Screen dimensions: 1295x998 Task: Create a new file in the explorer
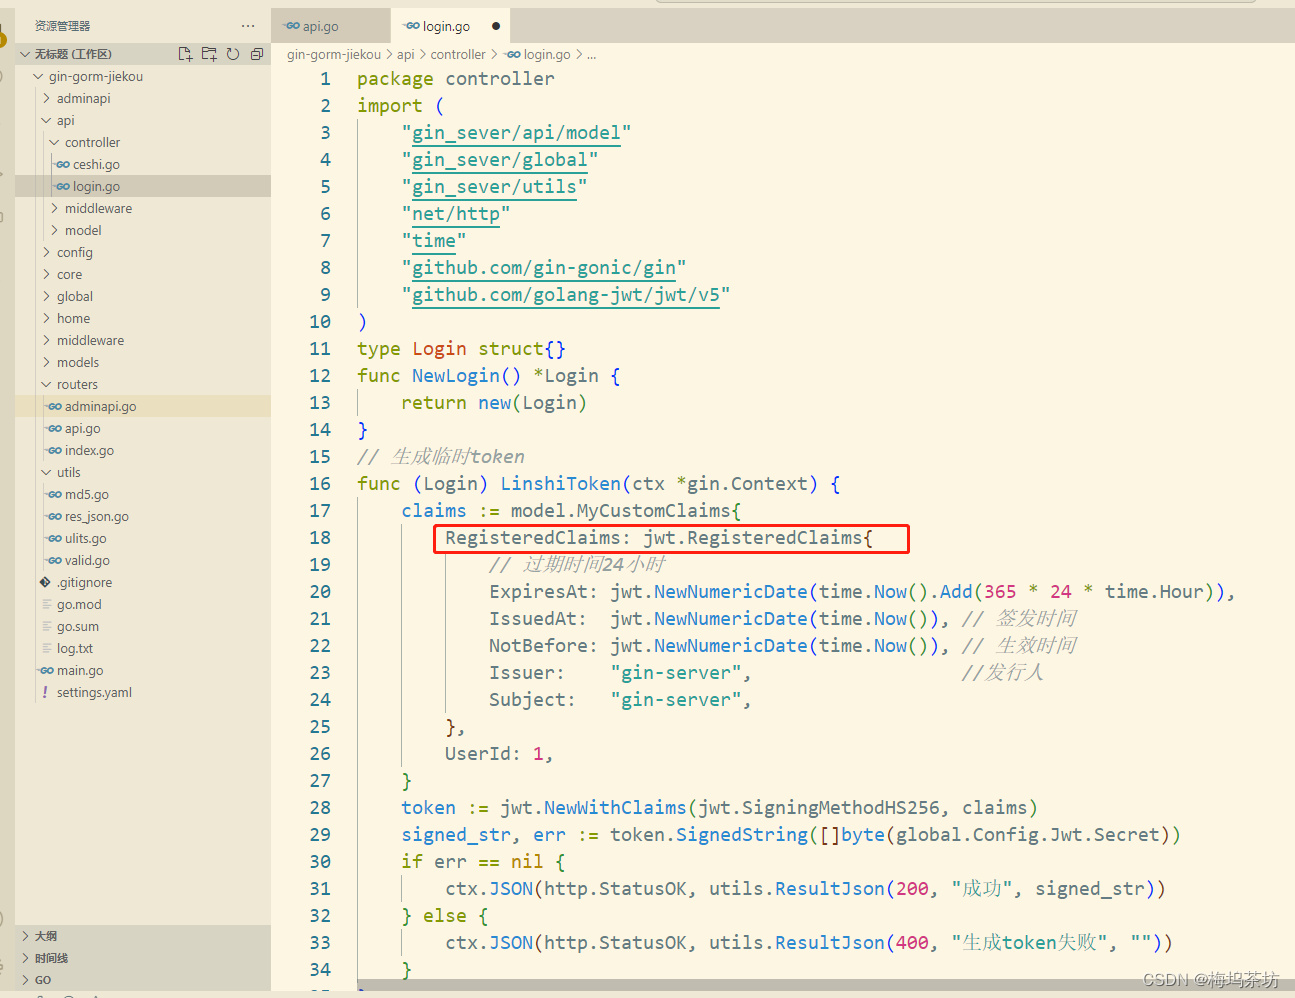(185, 53)
